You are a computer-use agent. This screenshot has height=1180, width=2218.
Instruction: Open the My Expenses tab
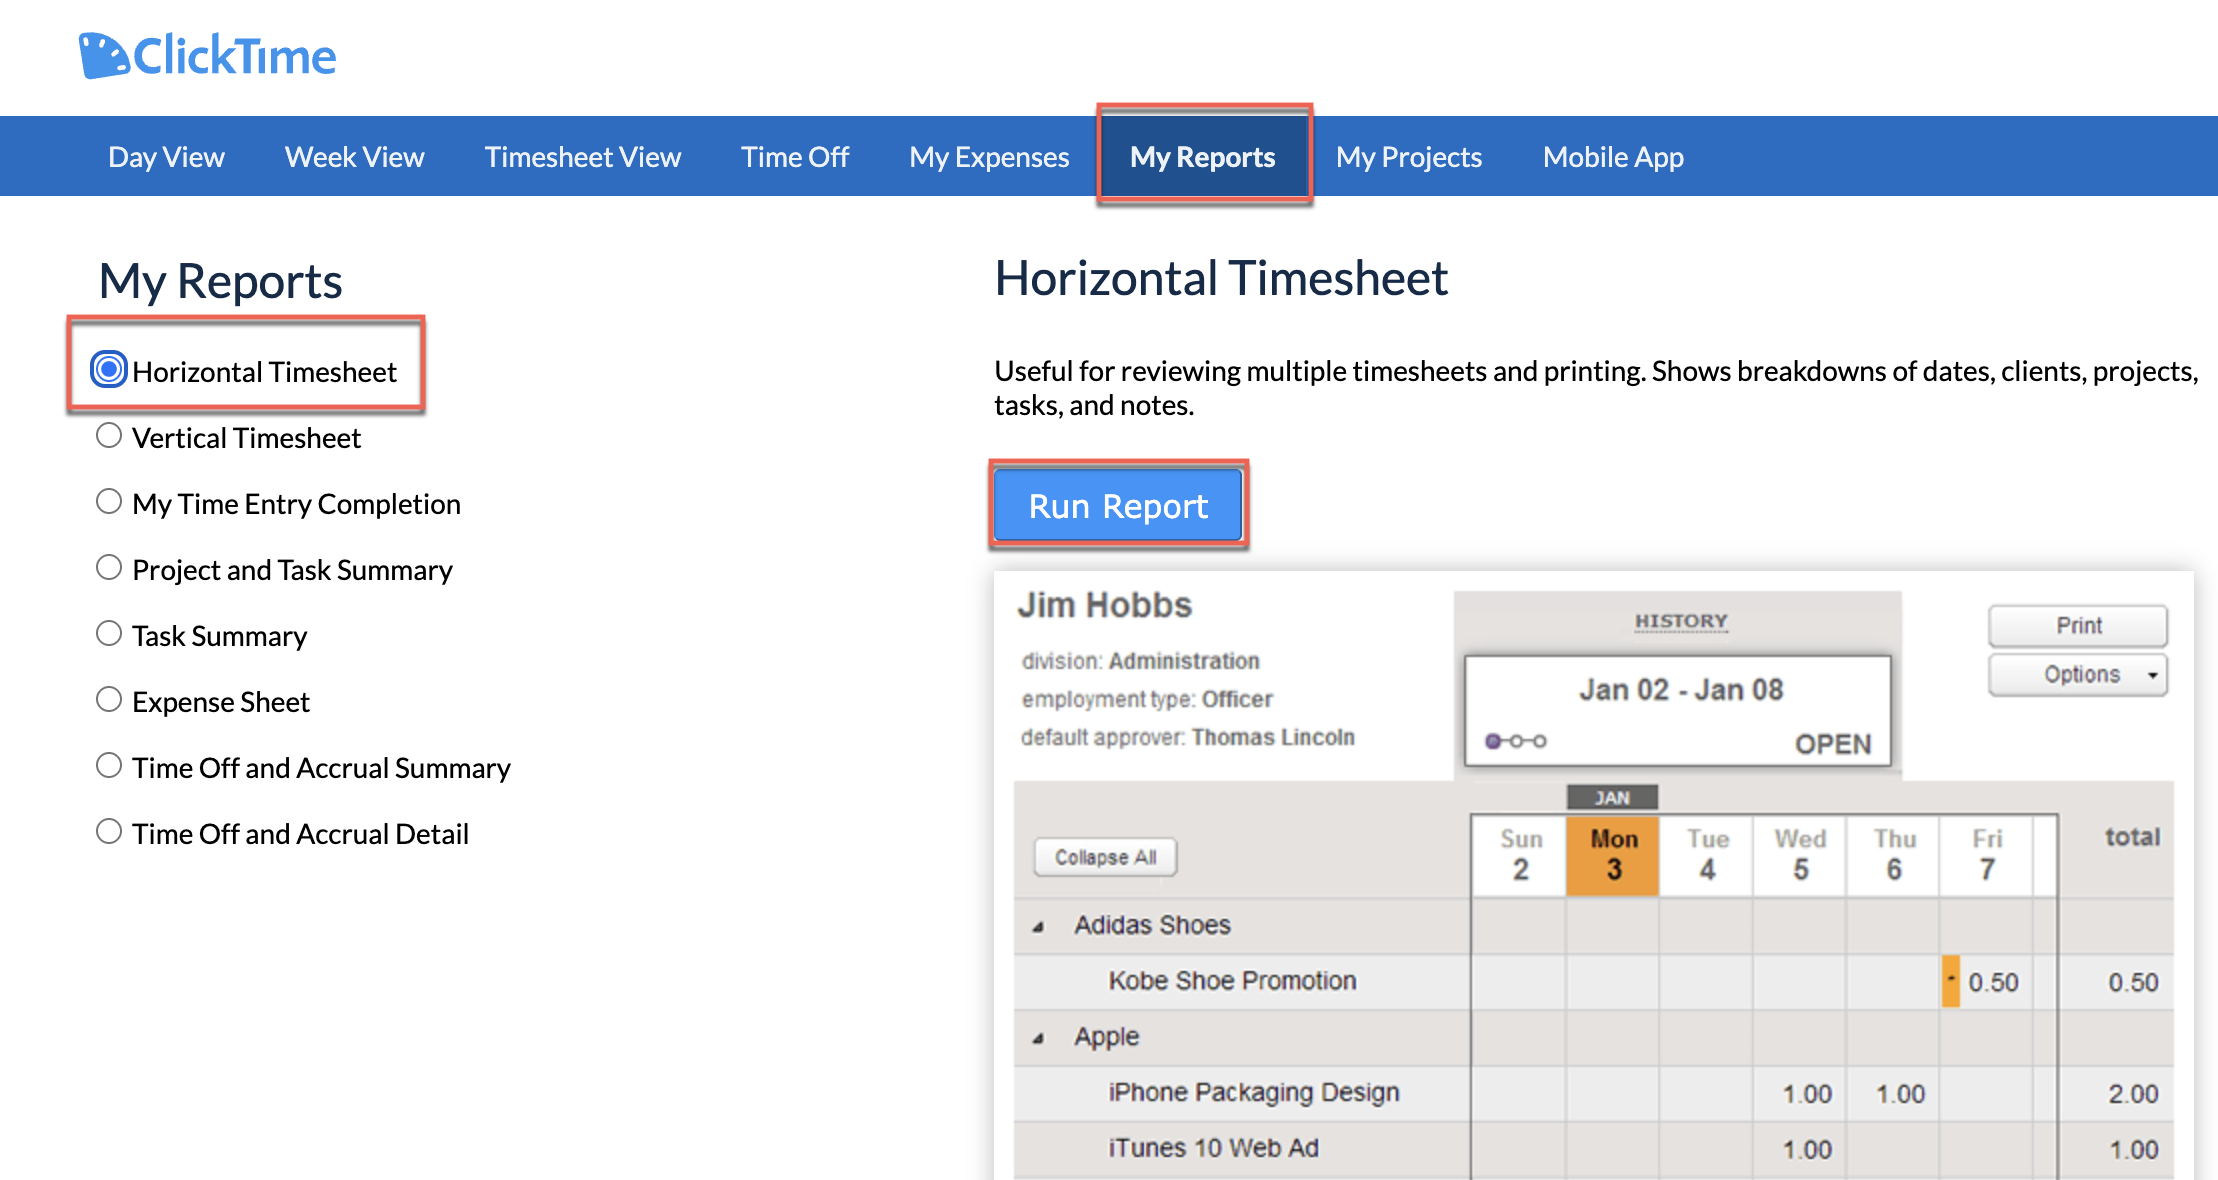[x=989, y=157]
